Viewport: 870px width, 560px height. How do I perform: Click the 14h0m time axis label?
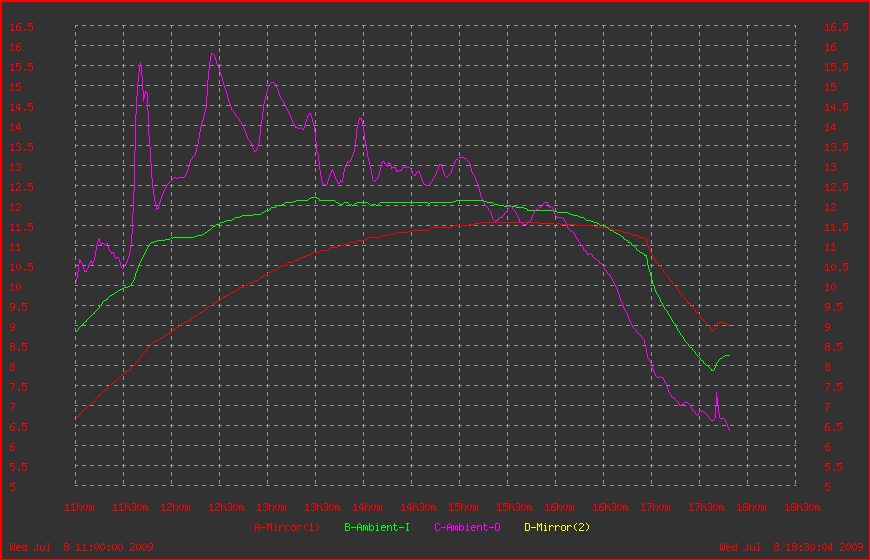coord(367,507)
